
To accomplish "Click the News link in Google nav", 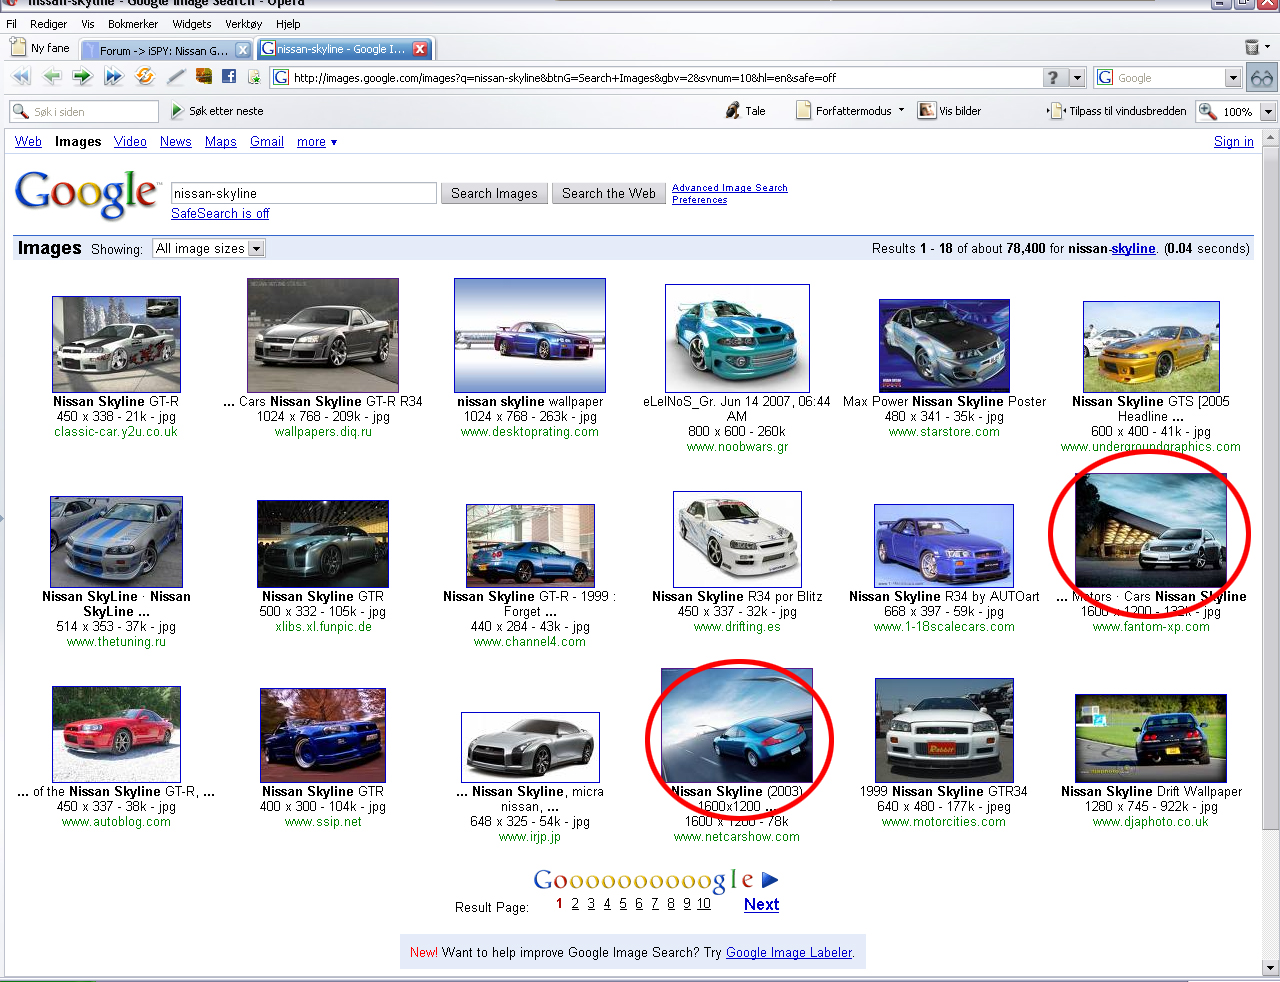I will [176, 142].
